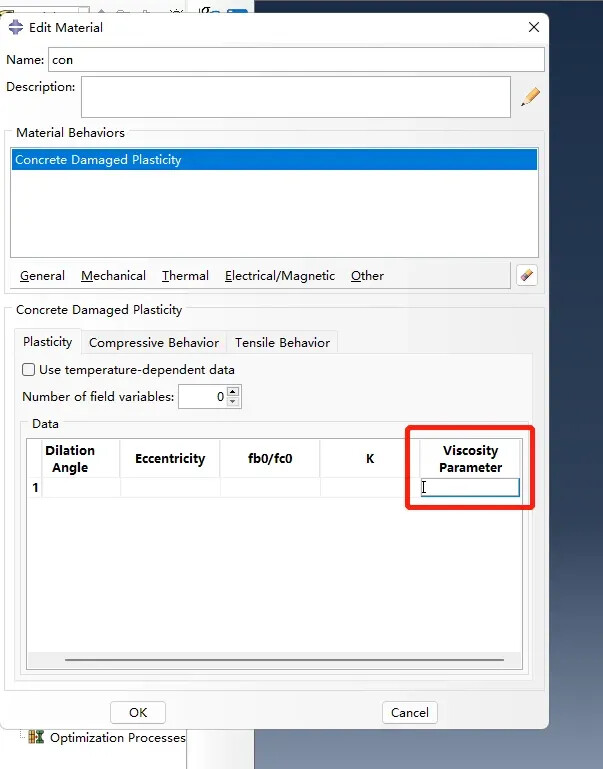Image resolution: width=603 pixels, height=769 pixels.
Task: Open the Electrical/Magnetic menu
Action: (x=280, y=276)
